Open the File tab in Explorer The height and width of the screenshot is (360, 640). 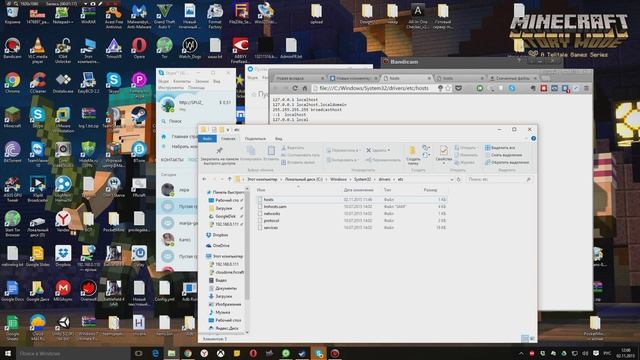(207, 139)
